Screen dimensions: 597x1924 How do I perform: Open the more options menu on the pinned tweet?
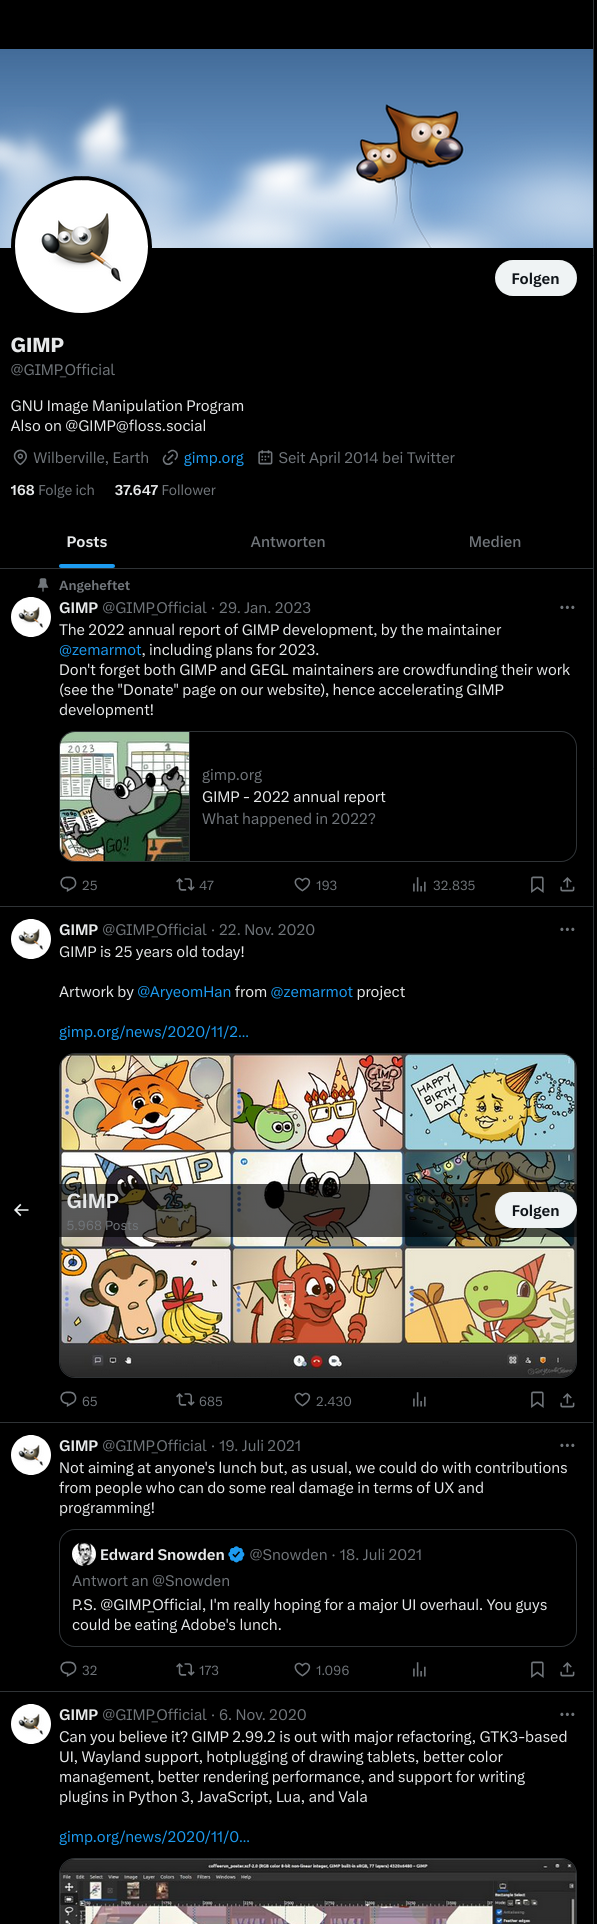[x=567, y=606]
